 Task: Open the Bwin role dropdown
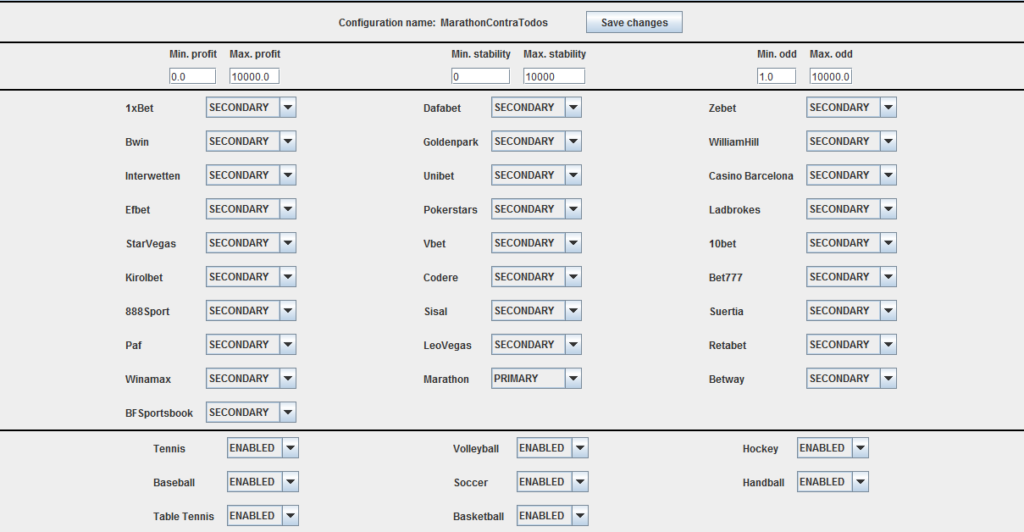click(251, 142)
